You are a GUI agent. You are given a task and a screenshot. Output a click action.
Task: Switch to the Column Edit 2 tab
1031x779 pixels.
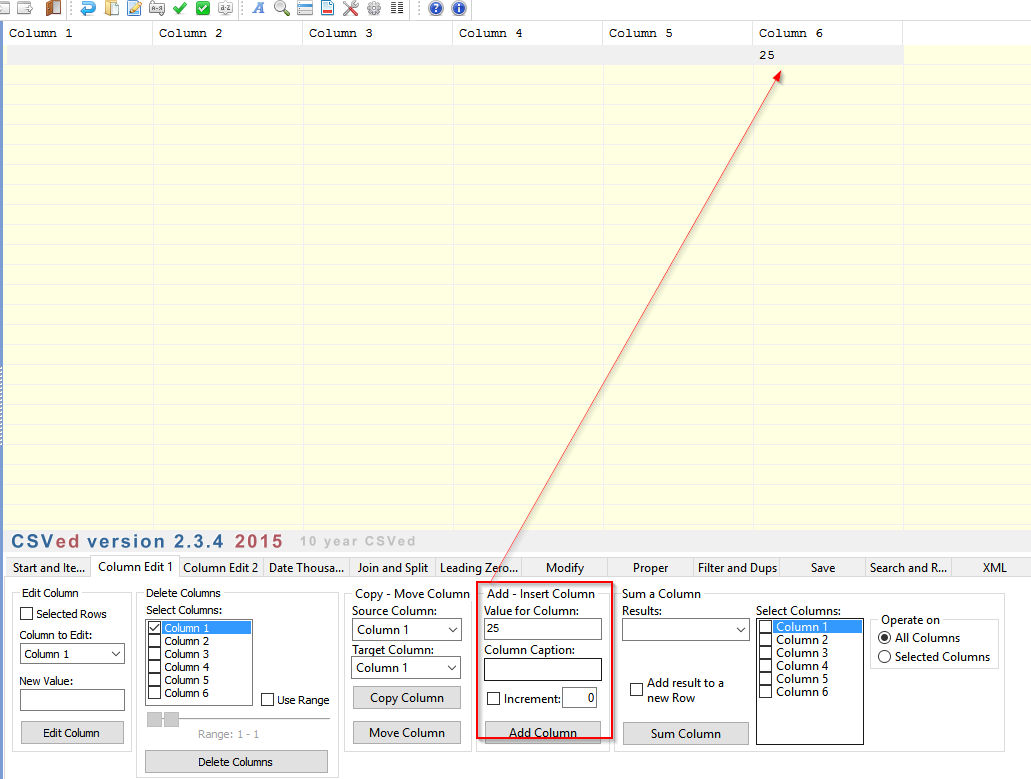(220, 568)
